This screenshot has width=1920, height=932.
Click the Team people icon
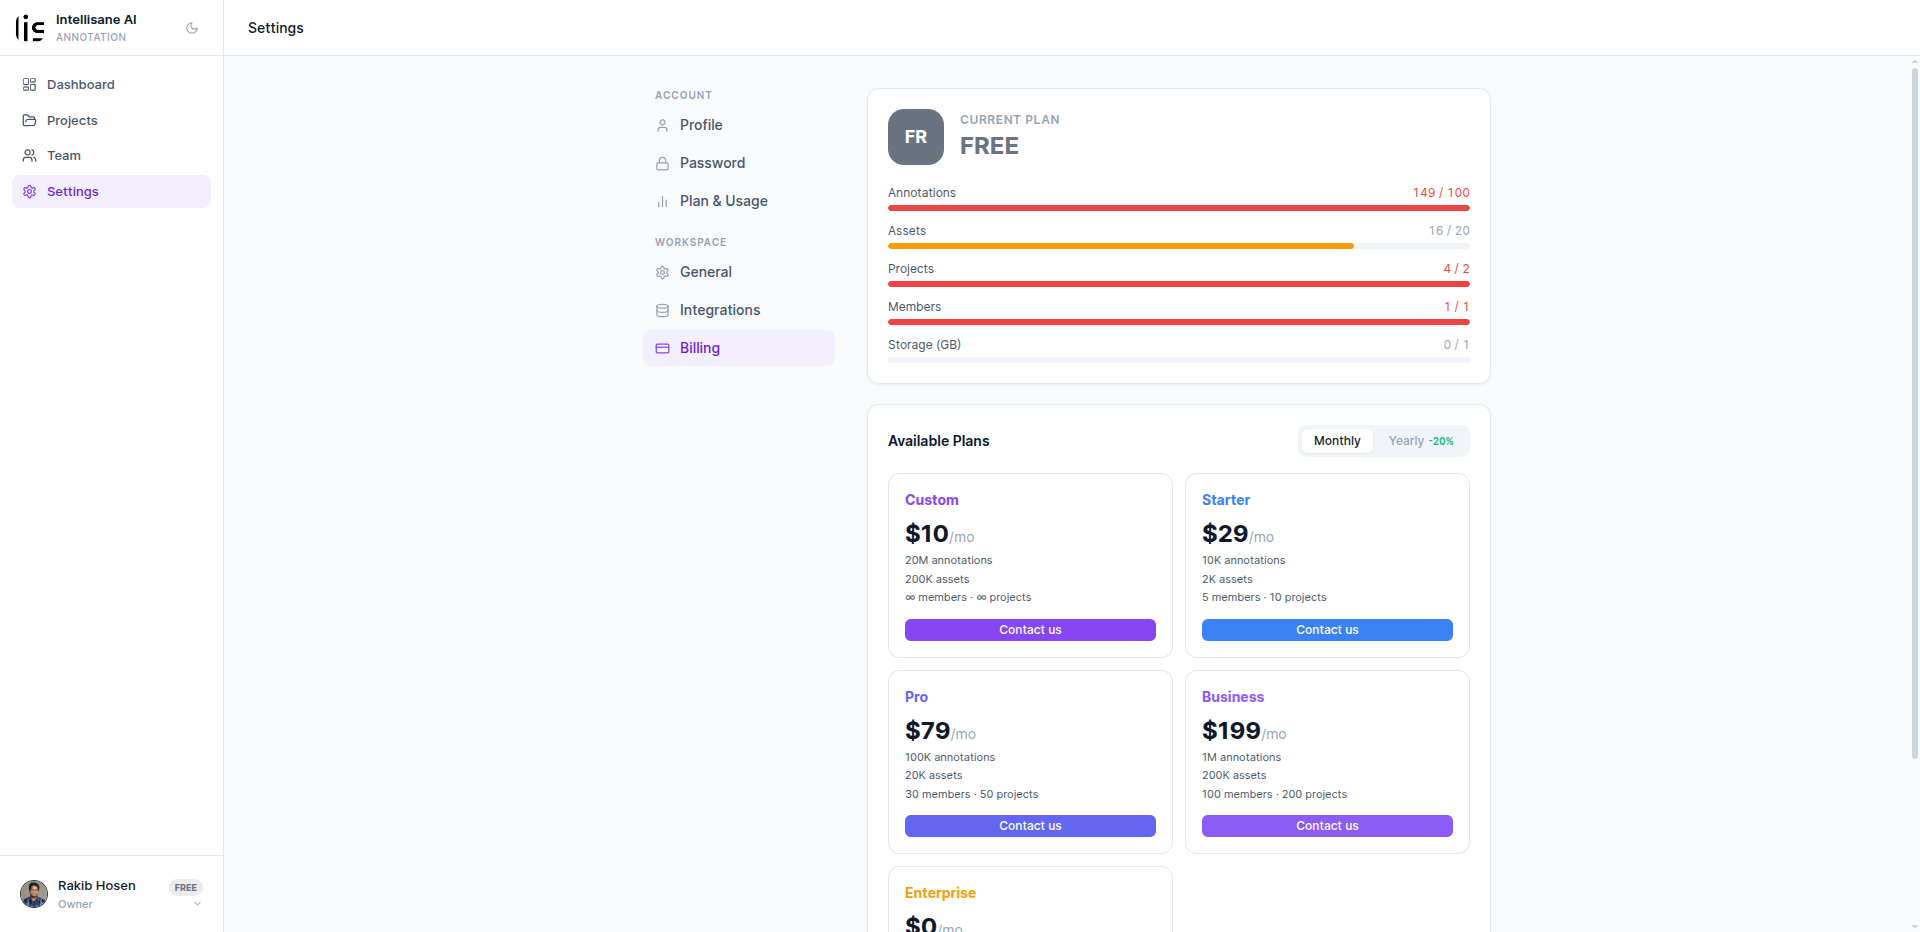click(x=29, y=156)
